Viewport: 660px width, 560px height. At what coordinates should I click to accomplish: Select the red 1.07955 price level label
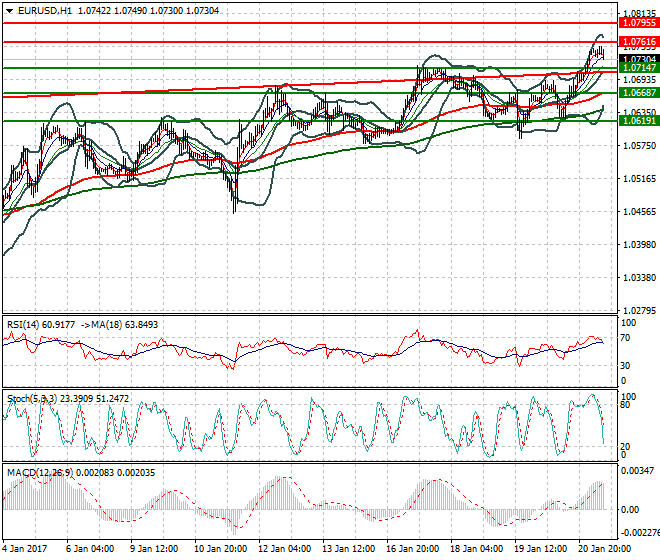(x=639, y=23)
